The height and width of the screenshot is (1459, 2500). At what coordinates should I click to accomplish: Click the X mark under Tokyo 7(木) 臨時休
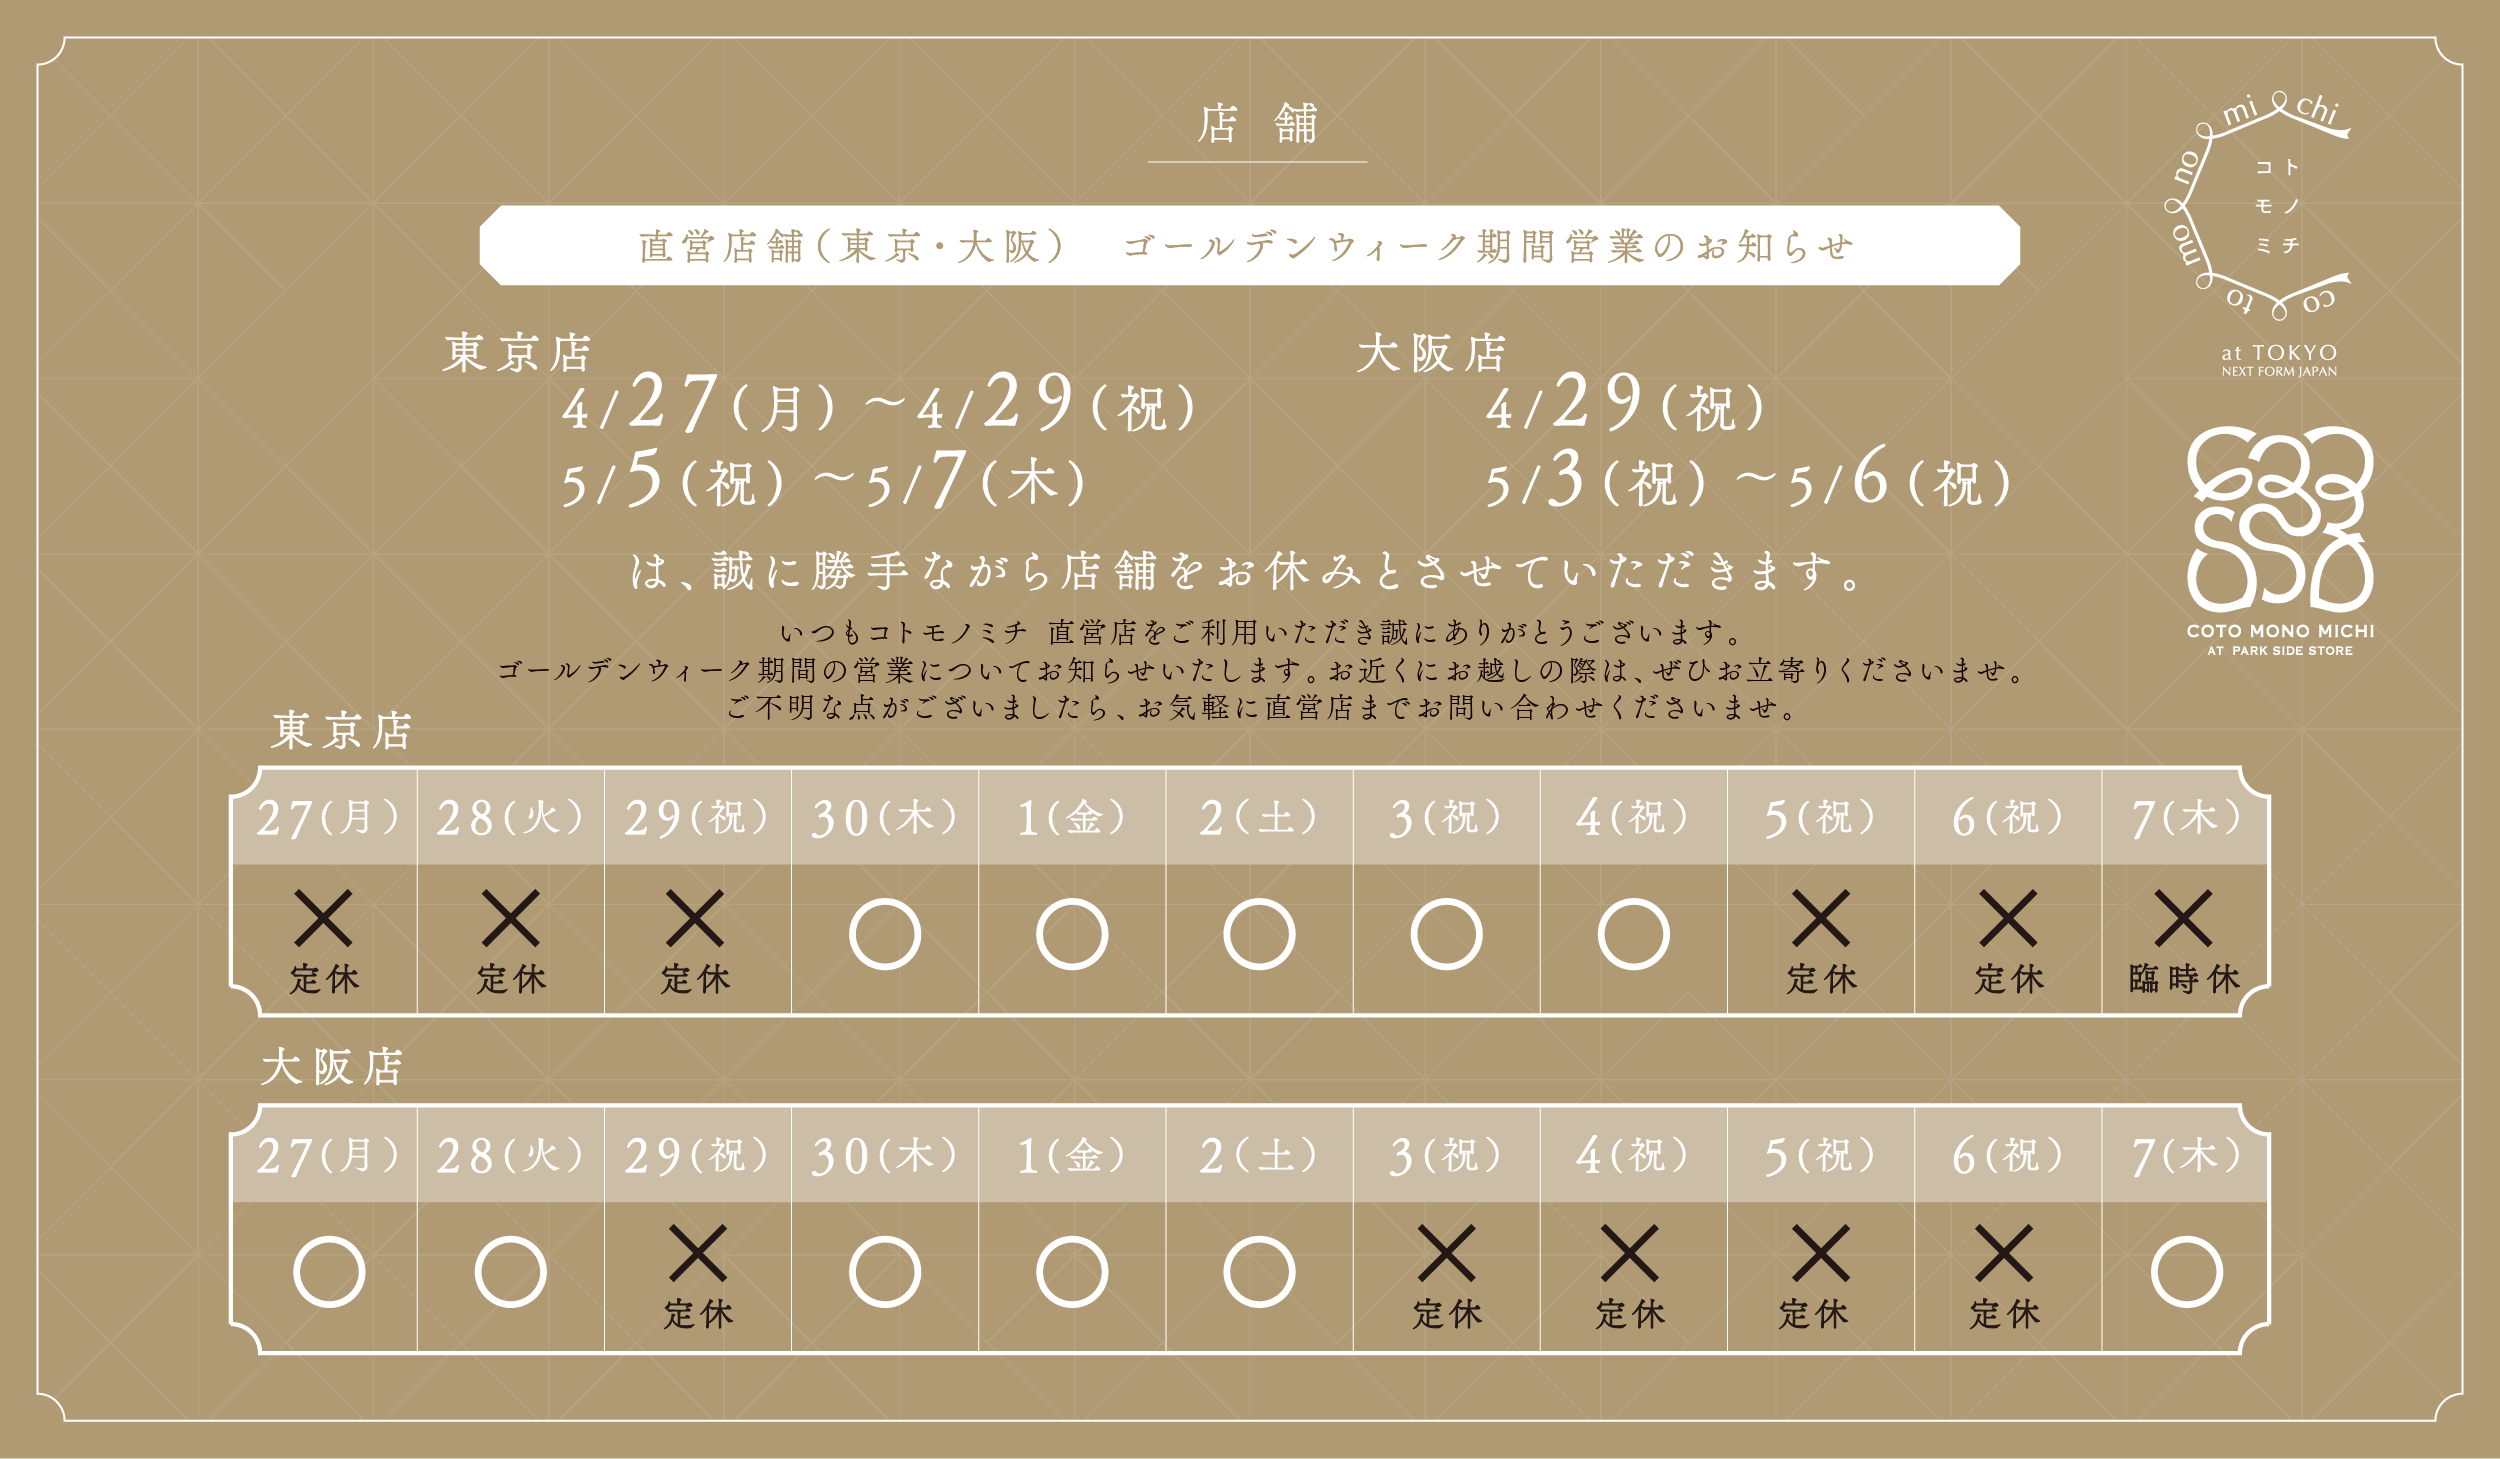pyautogui.click(x=2183, y=918)
